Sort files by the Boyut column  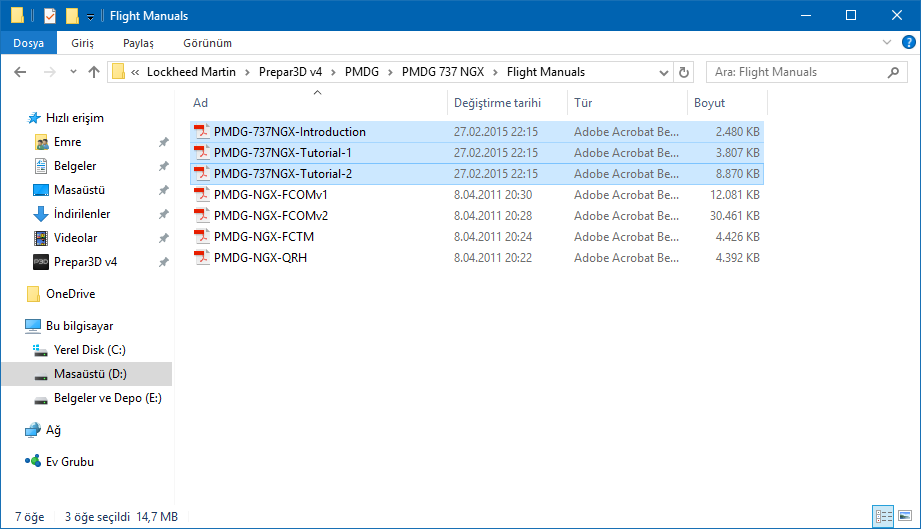tap(727, 103)
